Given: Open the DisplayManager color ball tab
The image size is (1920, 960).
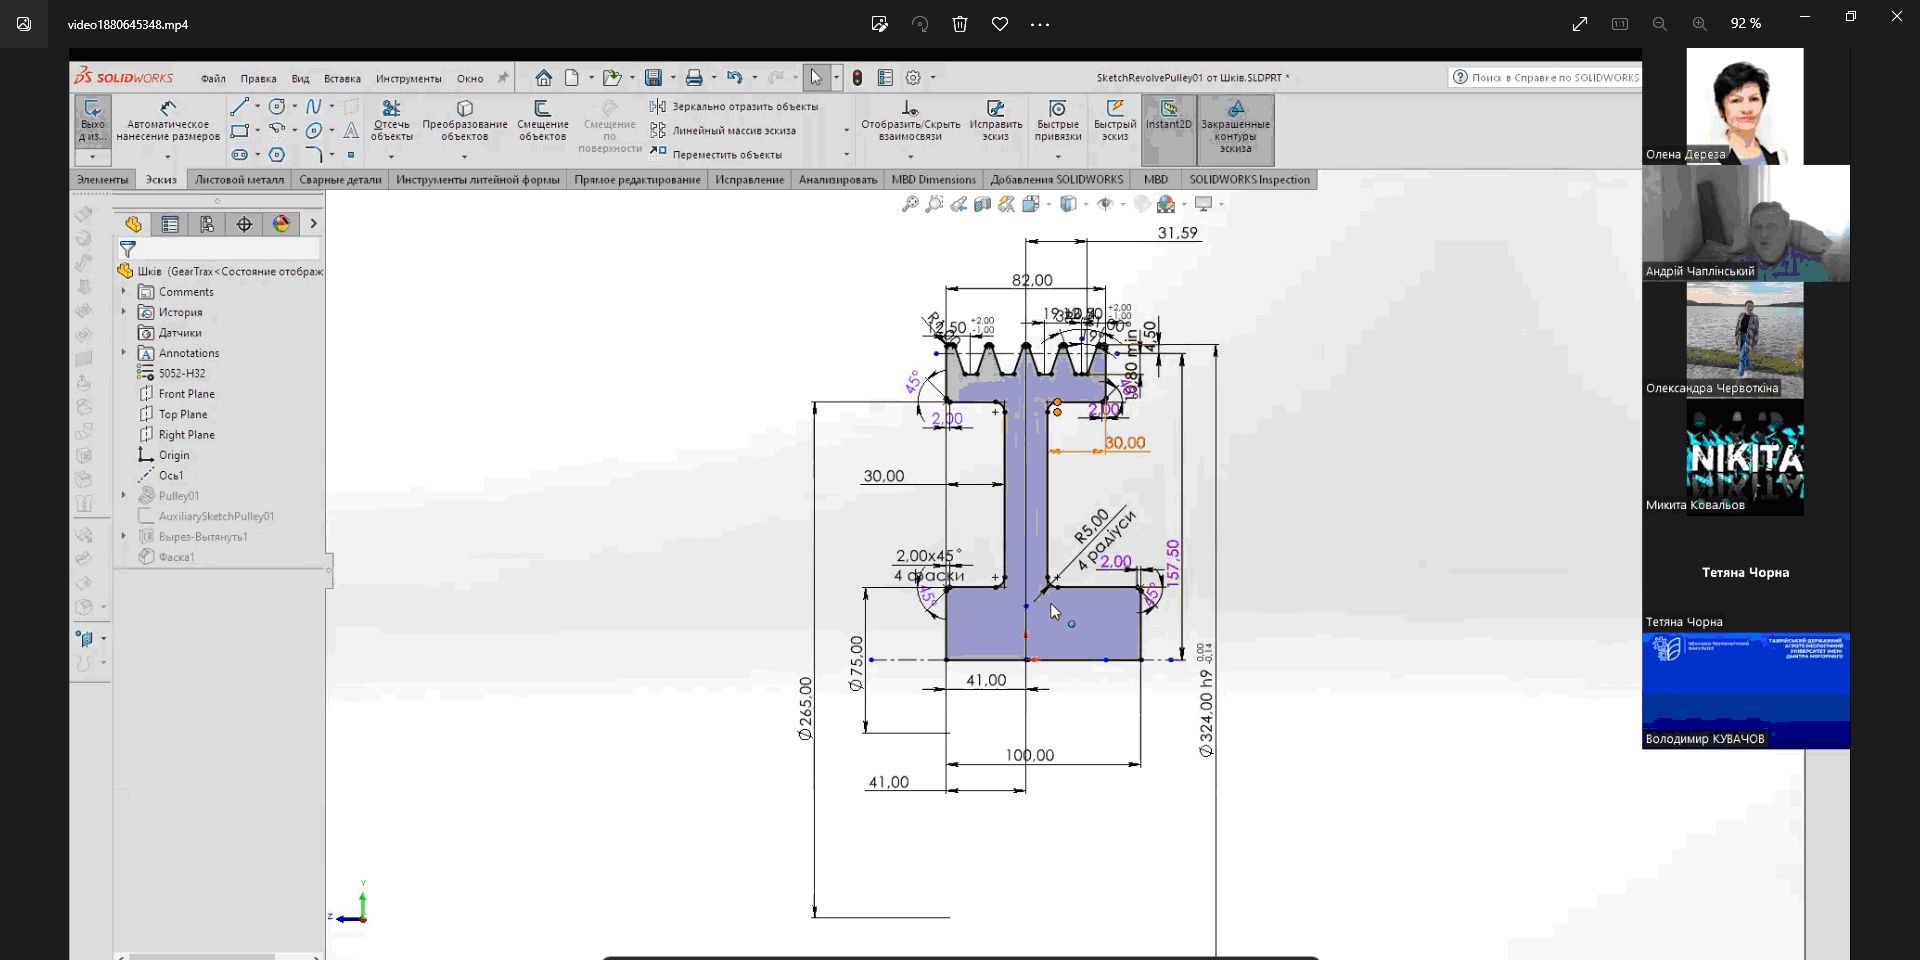Looking at the screenshot, I should pos(281,224).
